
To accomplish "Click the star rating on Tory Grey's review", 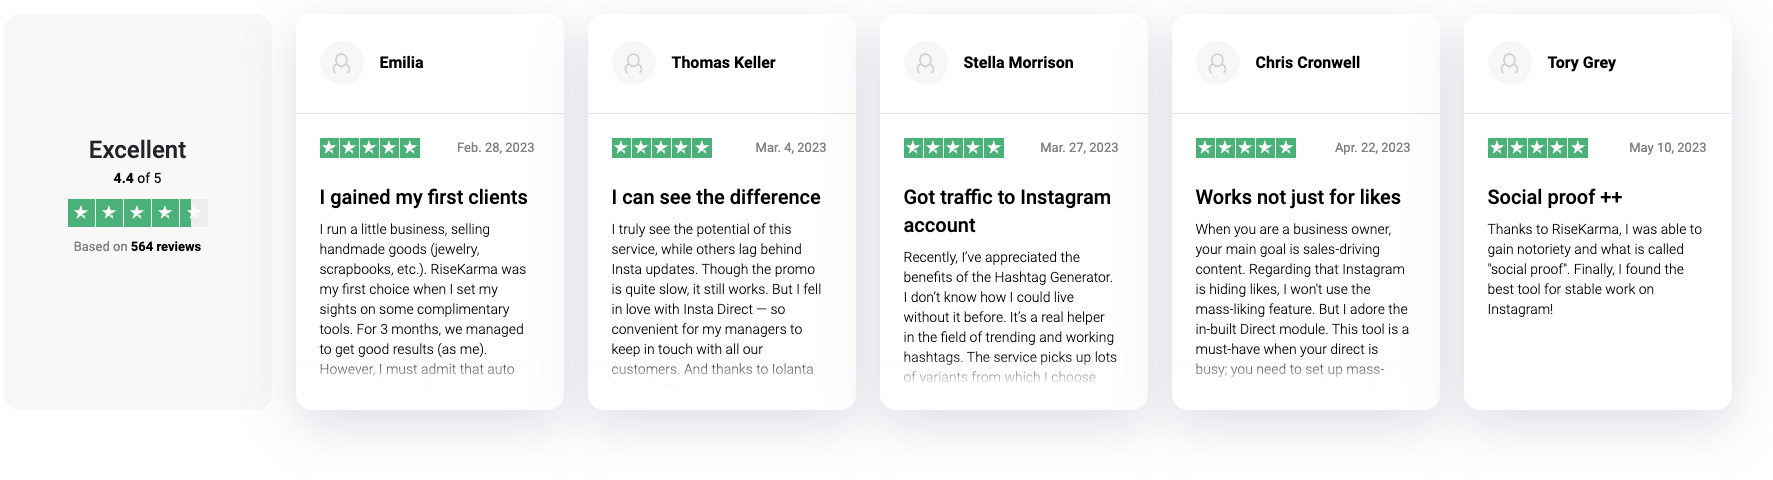I will point(1537,148).
